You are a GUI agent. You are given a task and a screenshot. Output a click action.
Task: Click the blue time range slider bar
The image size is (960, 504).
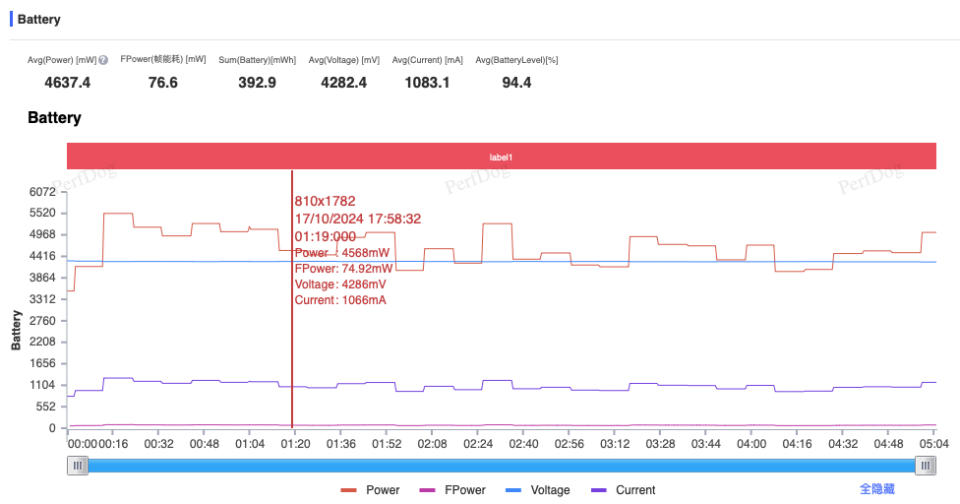pos(501,466)
